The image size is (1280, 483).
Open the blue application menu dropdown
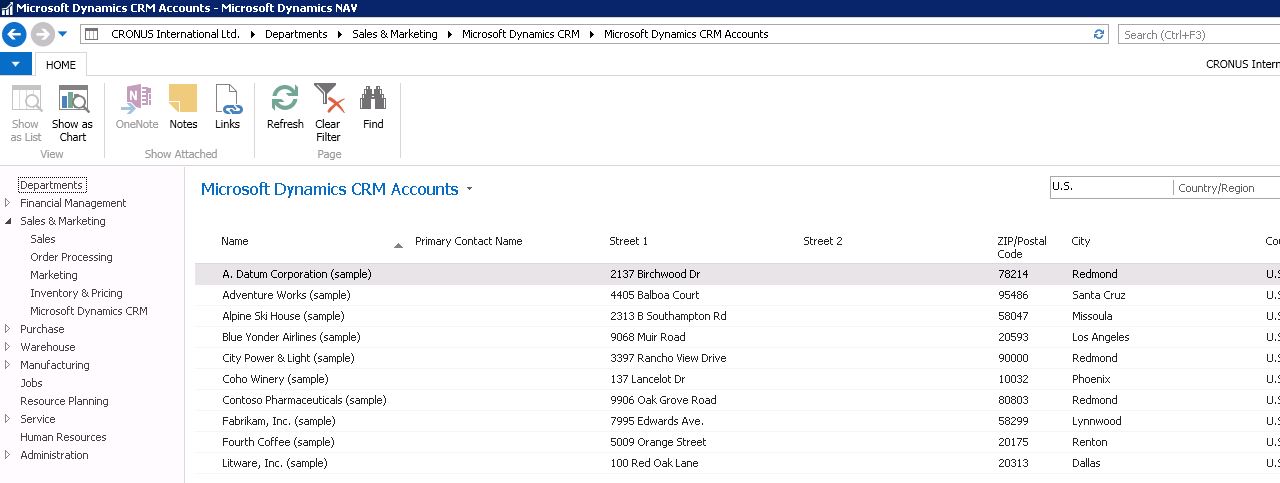[x=15, y=64]
